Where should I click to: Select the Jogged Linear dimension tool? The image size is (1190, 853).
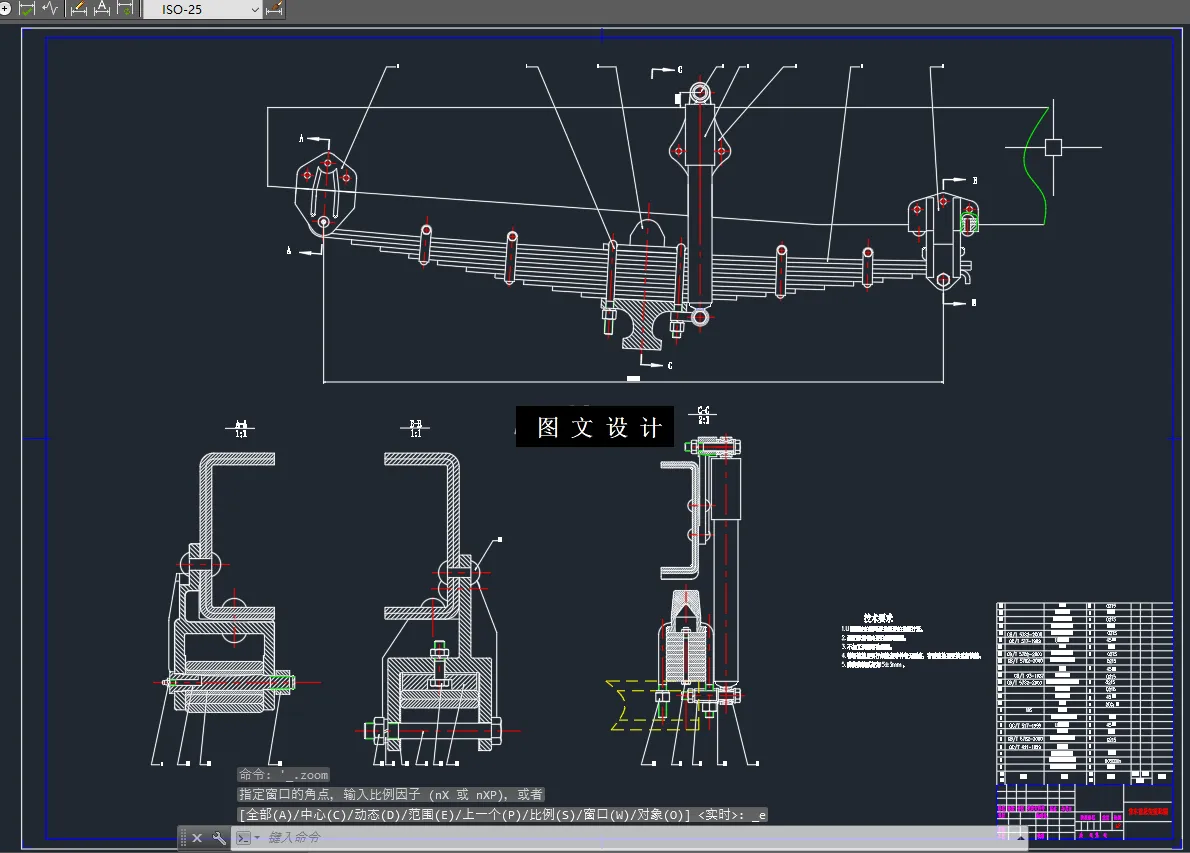point(50,9)
